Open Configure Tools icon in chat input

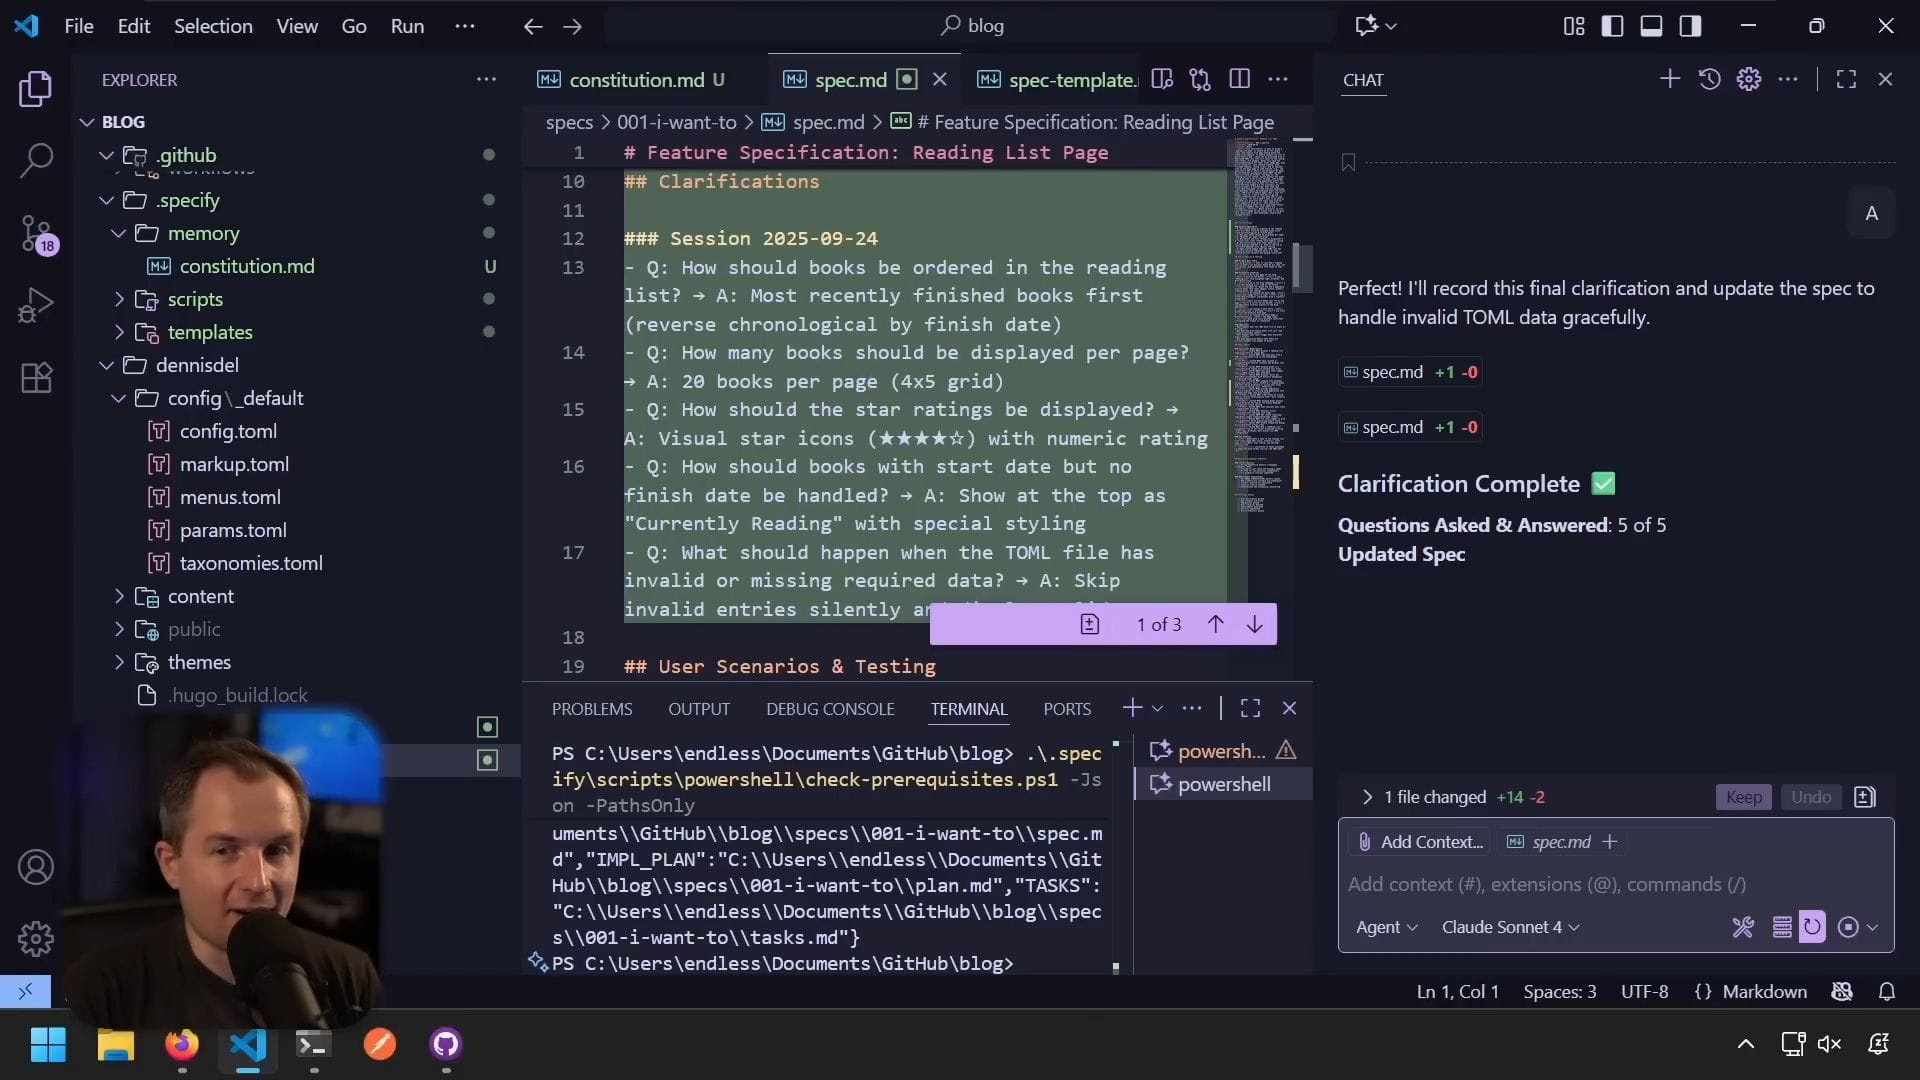[1742, 927]
